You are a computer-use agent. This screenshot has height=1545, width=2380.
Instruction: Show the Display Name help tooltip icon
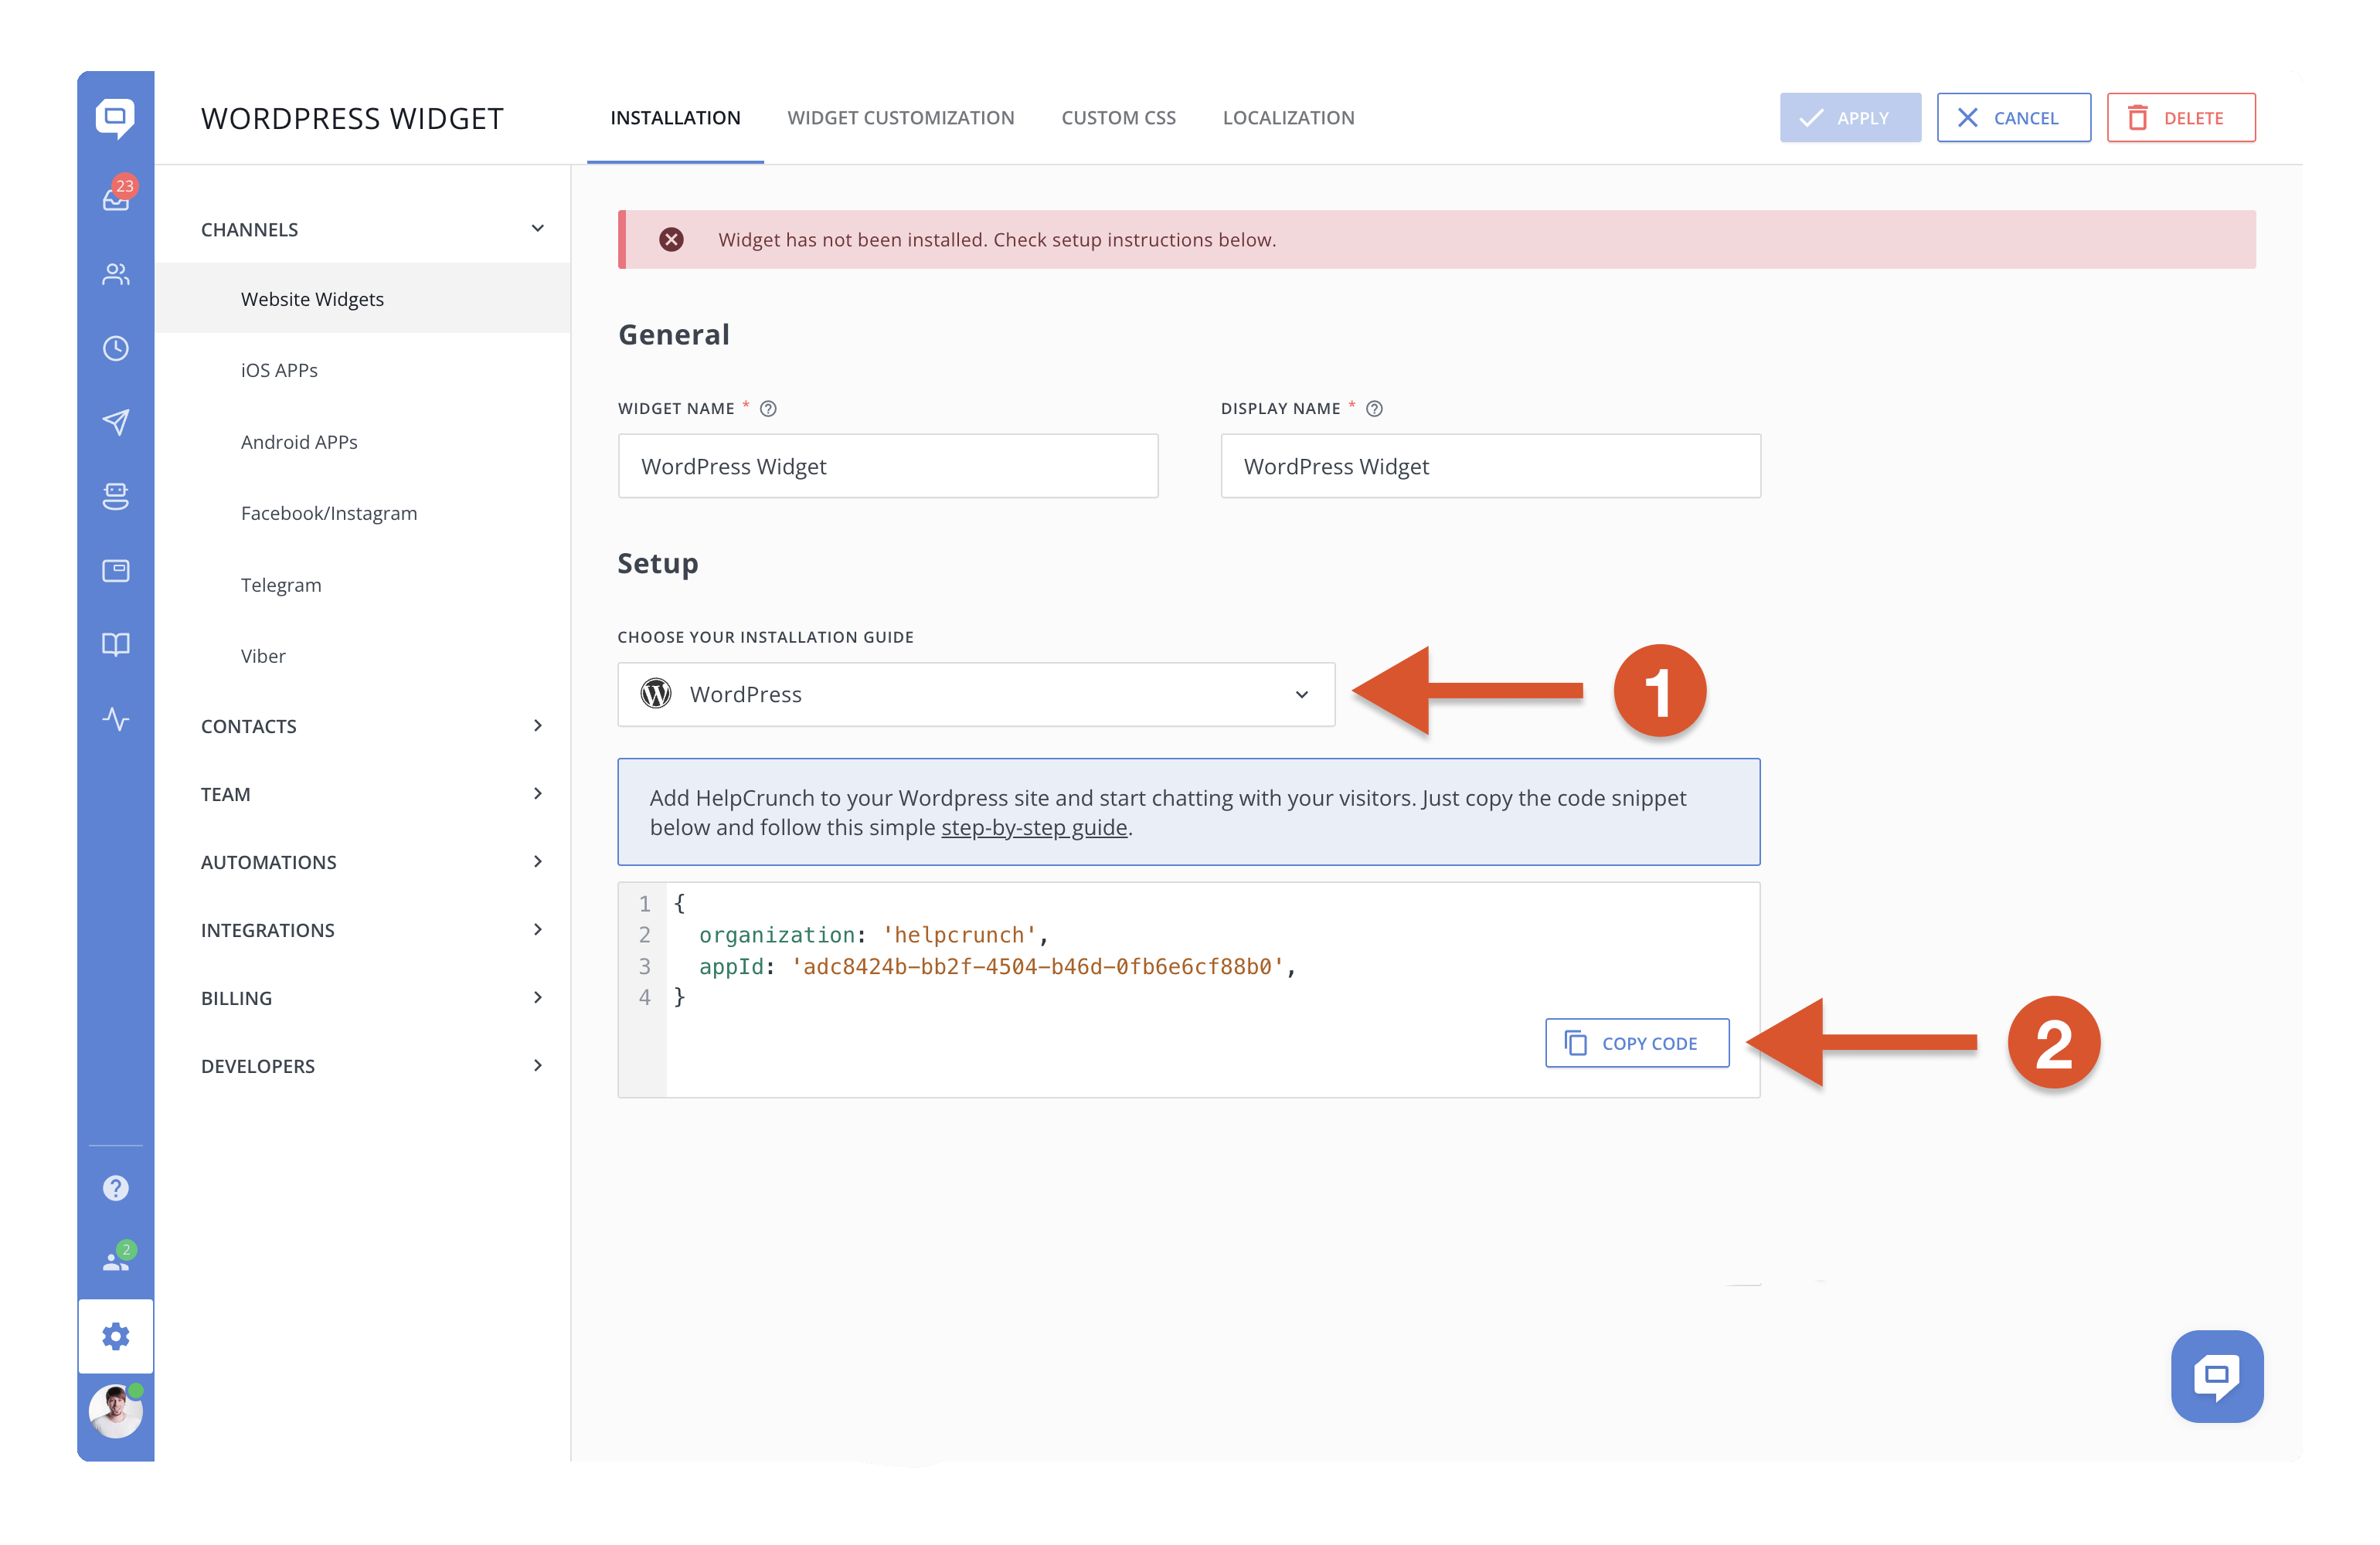[x=1375, y=408]
